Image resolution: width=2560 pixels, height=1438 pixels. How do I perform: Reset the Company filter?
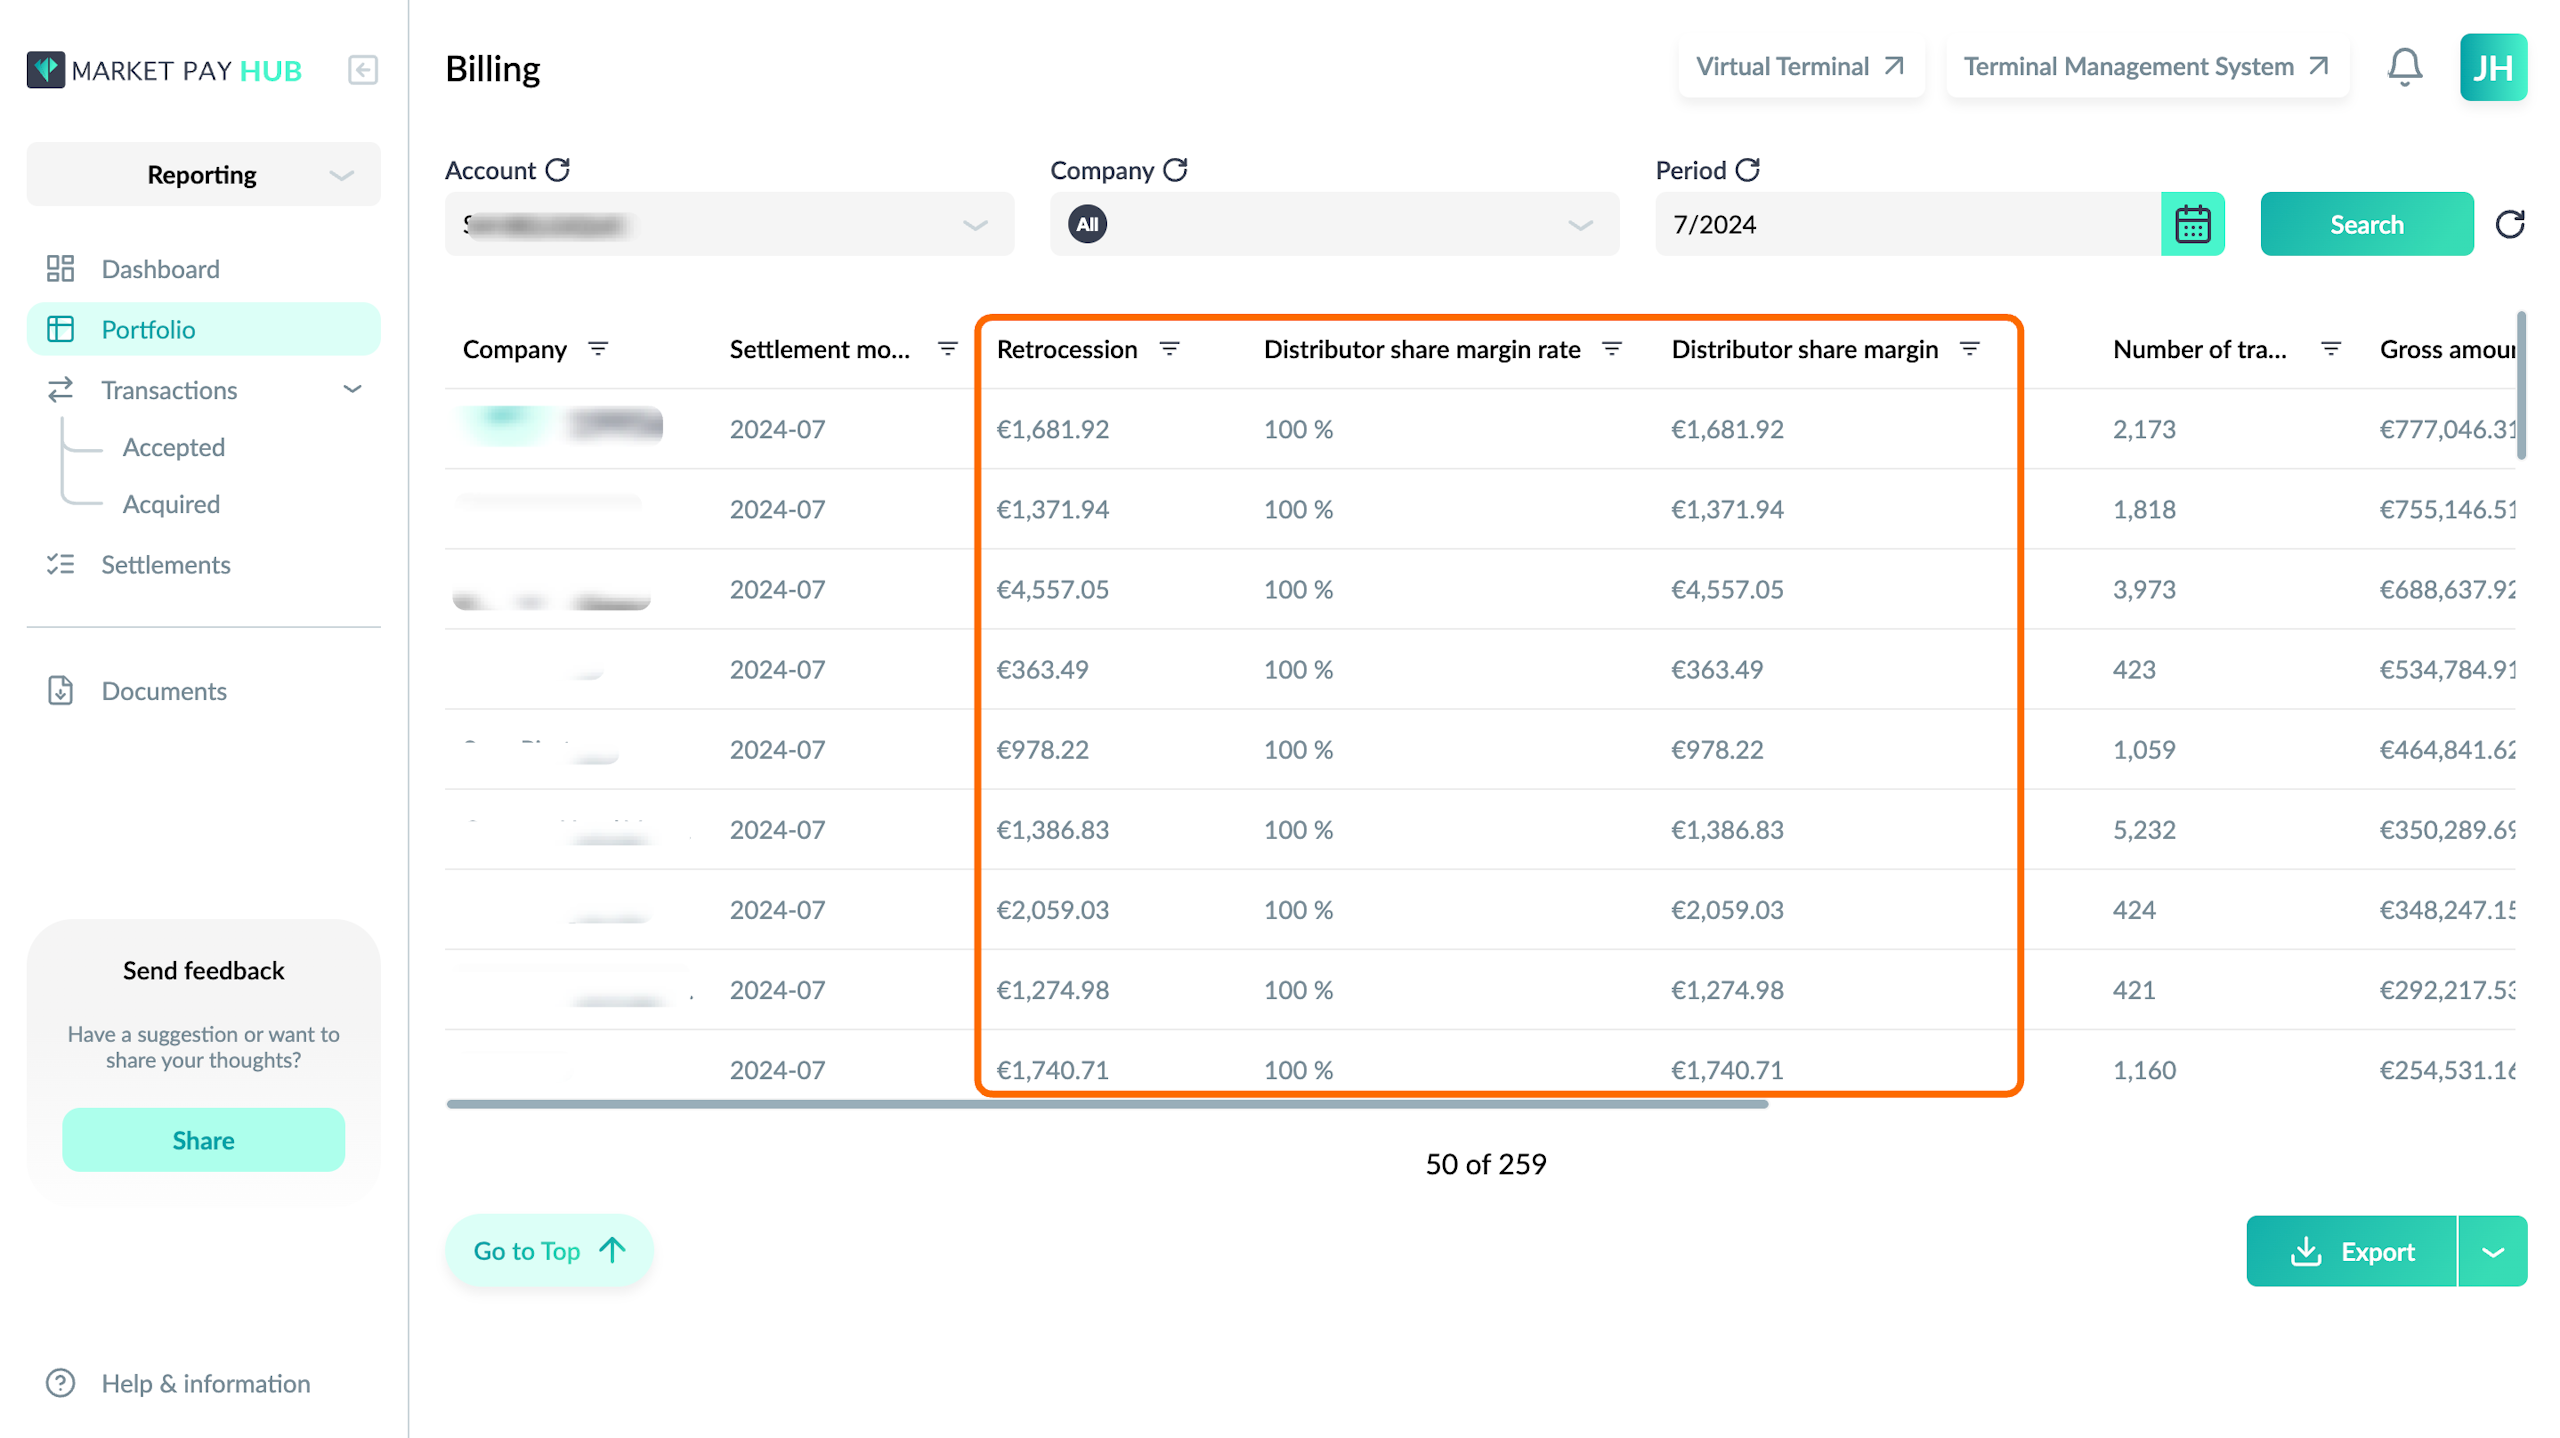(1176, 170)
